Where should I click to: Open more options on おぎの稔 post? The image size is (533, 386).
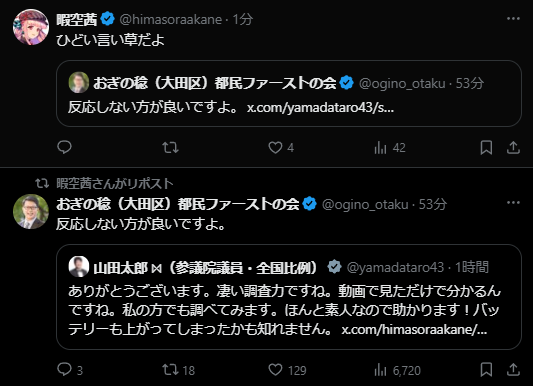click(x=513, y=203)
